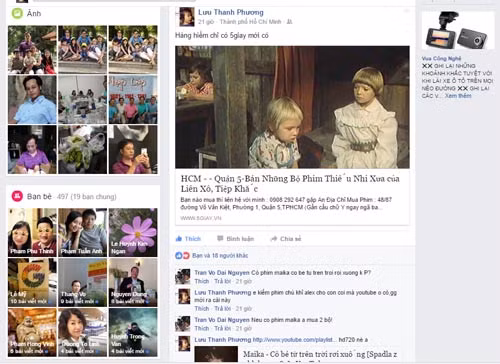Viewport: 500px width, 364px height.
Task: Click the like and love reaction icons
Action: [x=182, y=256]
